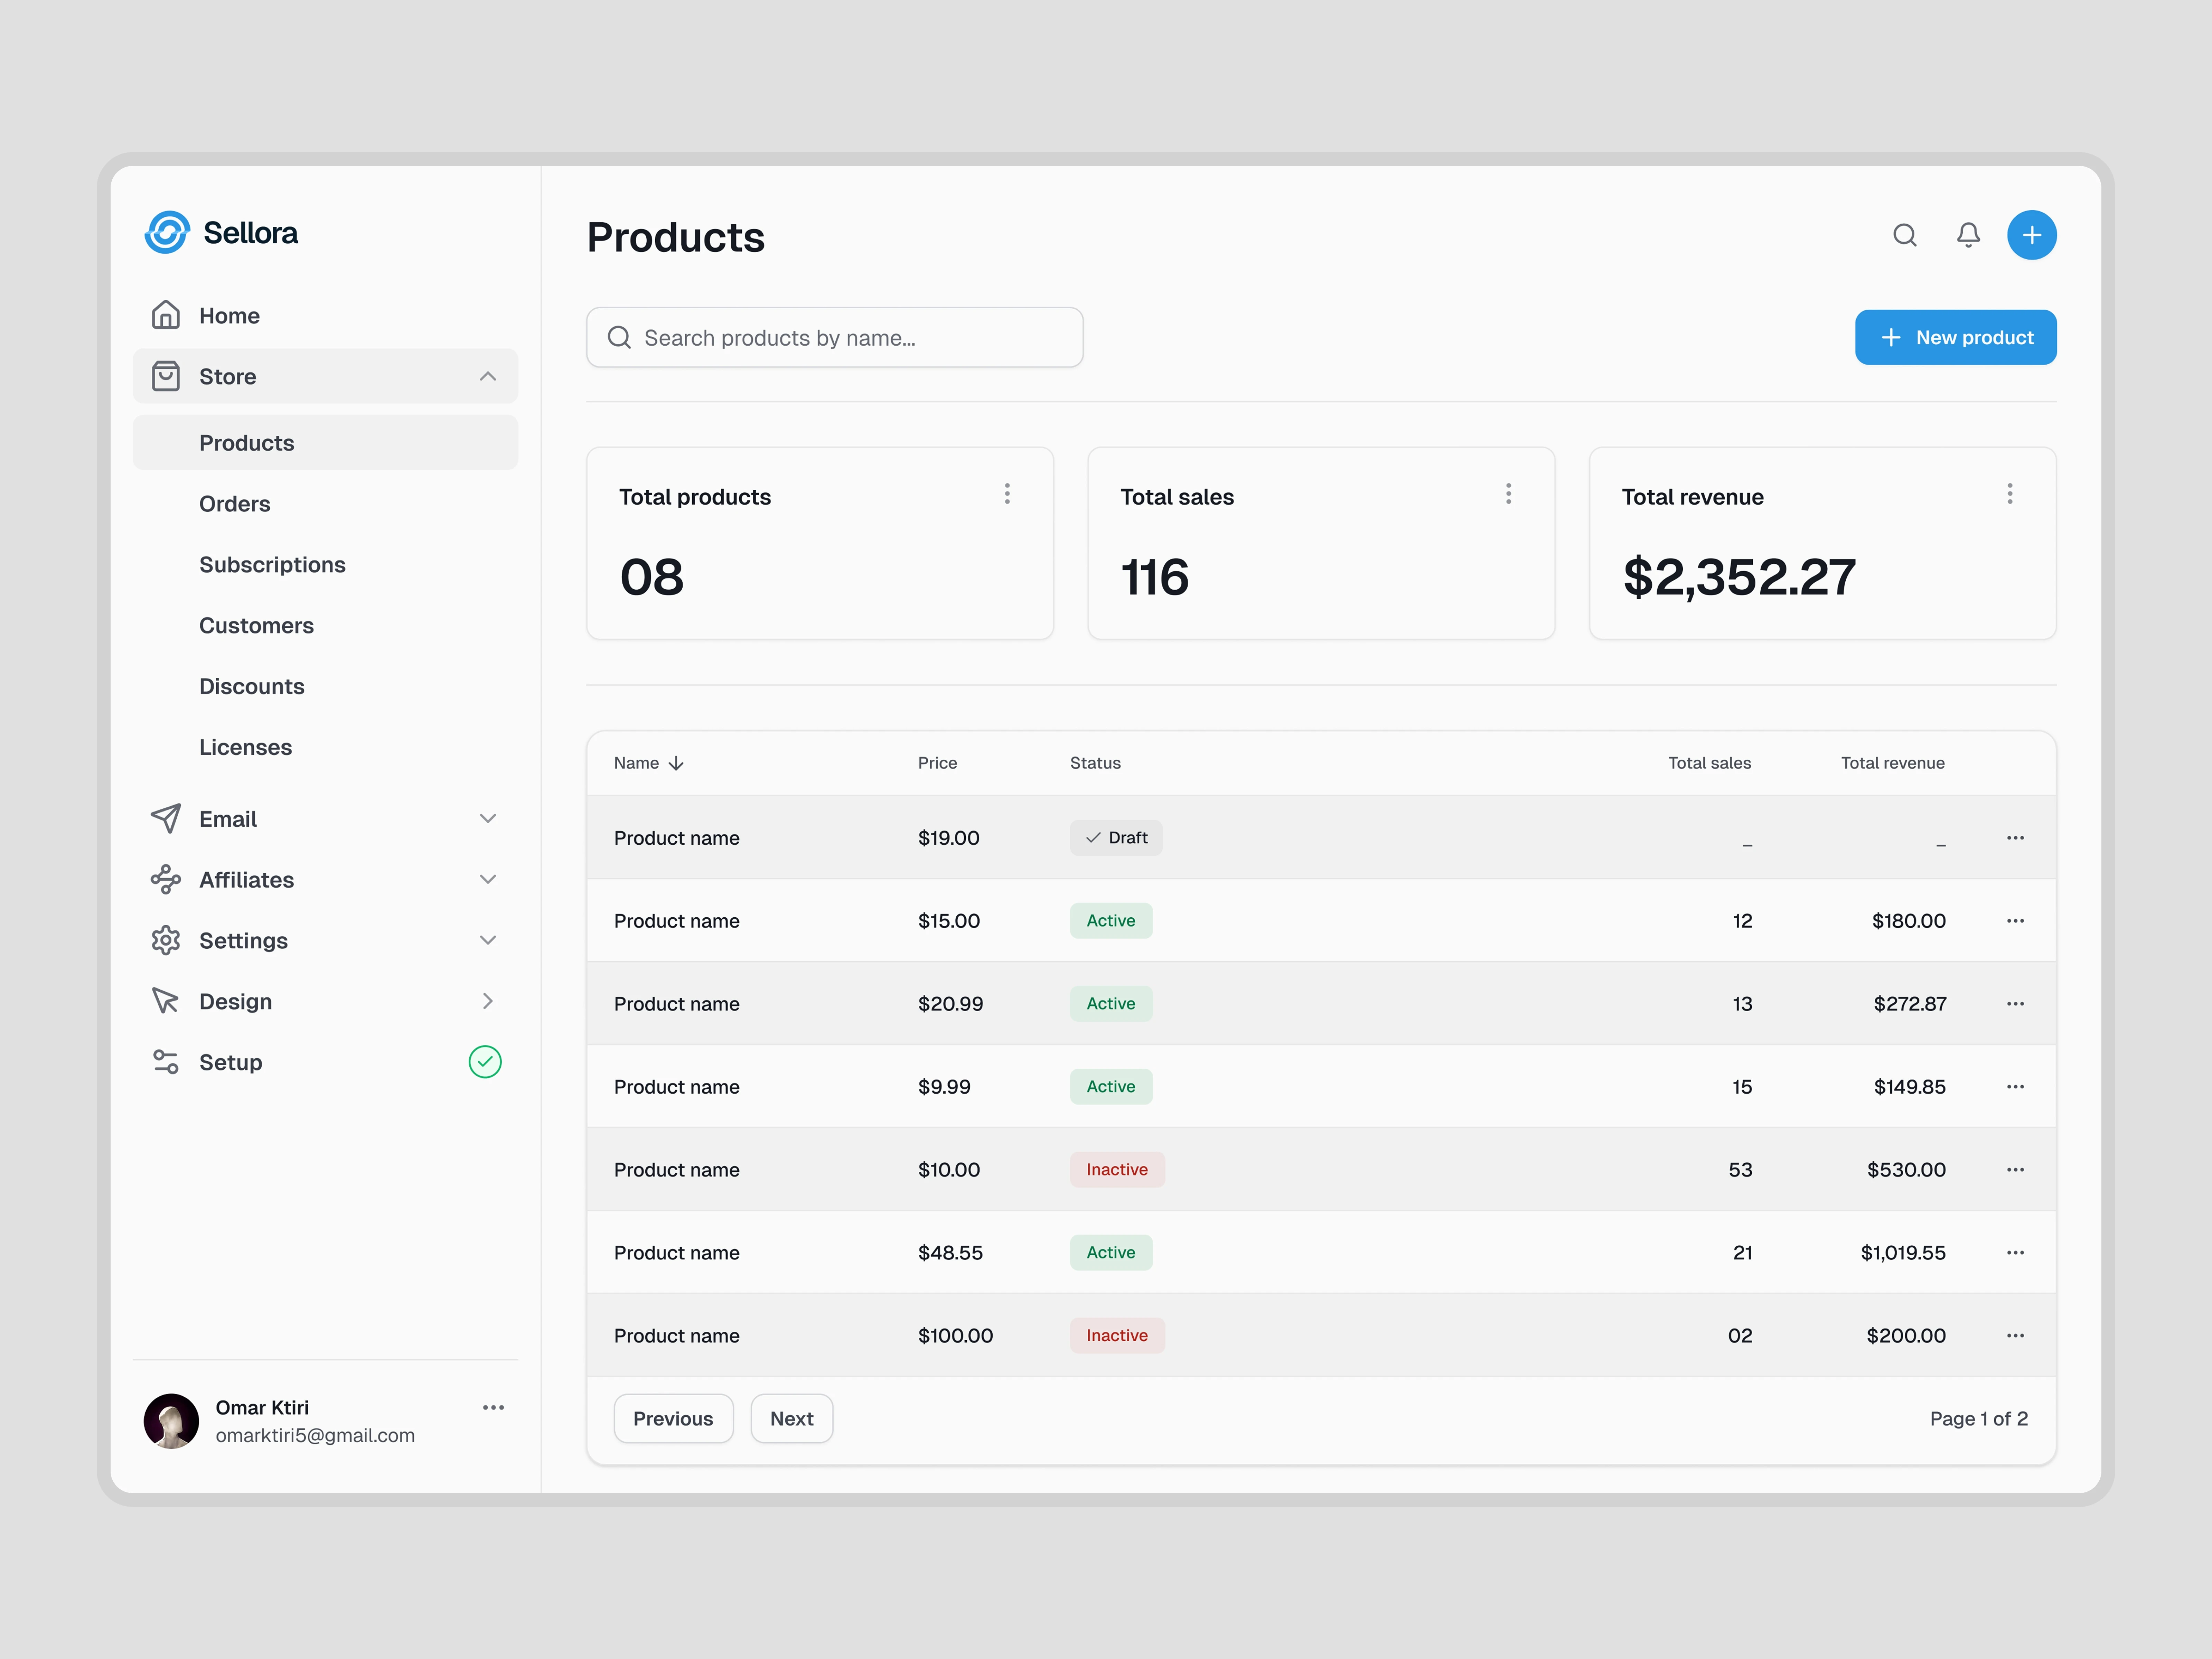The height and width of the screenshot is (1659, 2212).
Task: Open the Subscriptions menu item
Action: click(x=272, y=564)
